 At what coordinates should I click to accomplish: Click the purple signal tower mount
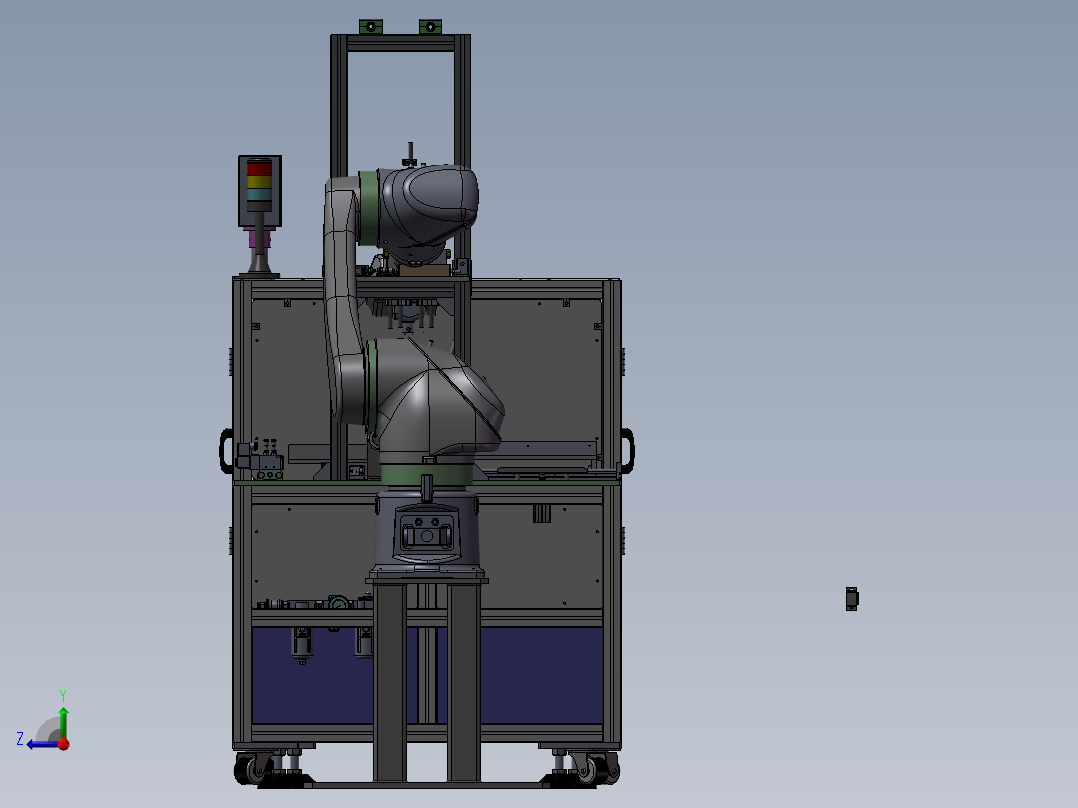259,238
